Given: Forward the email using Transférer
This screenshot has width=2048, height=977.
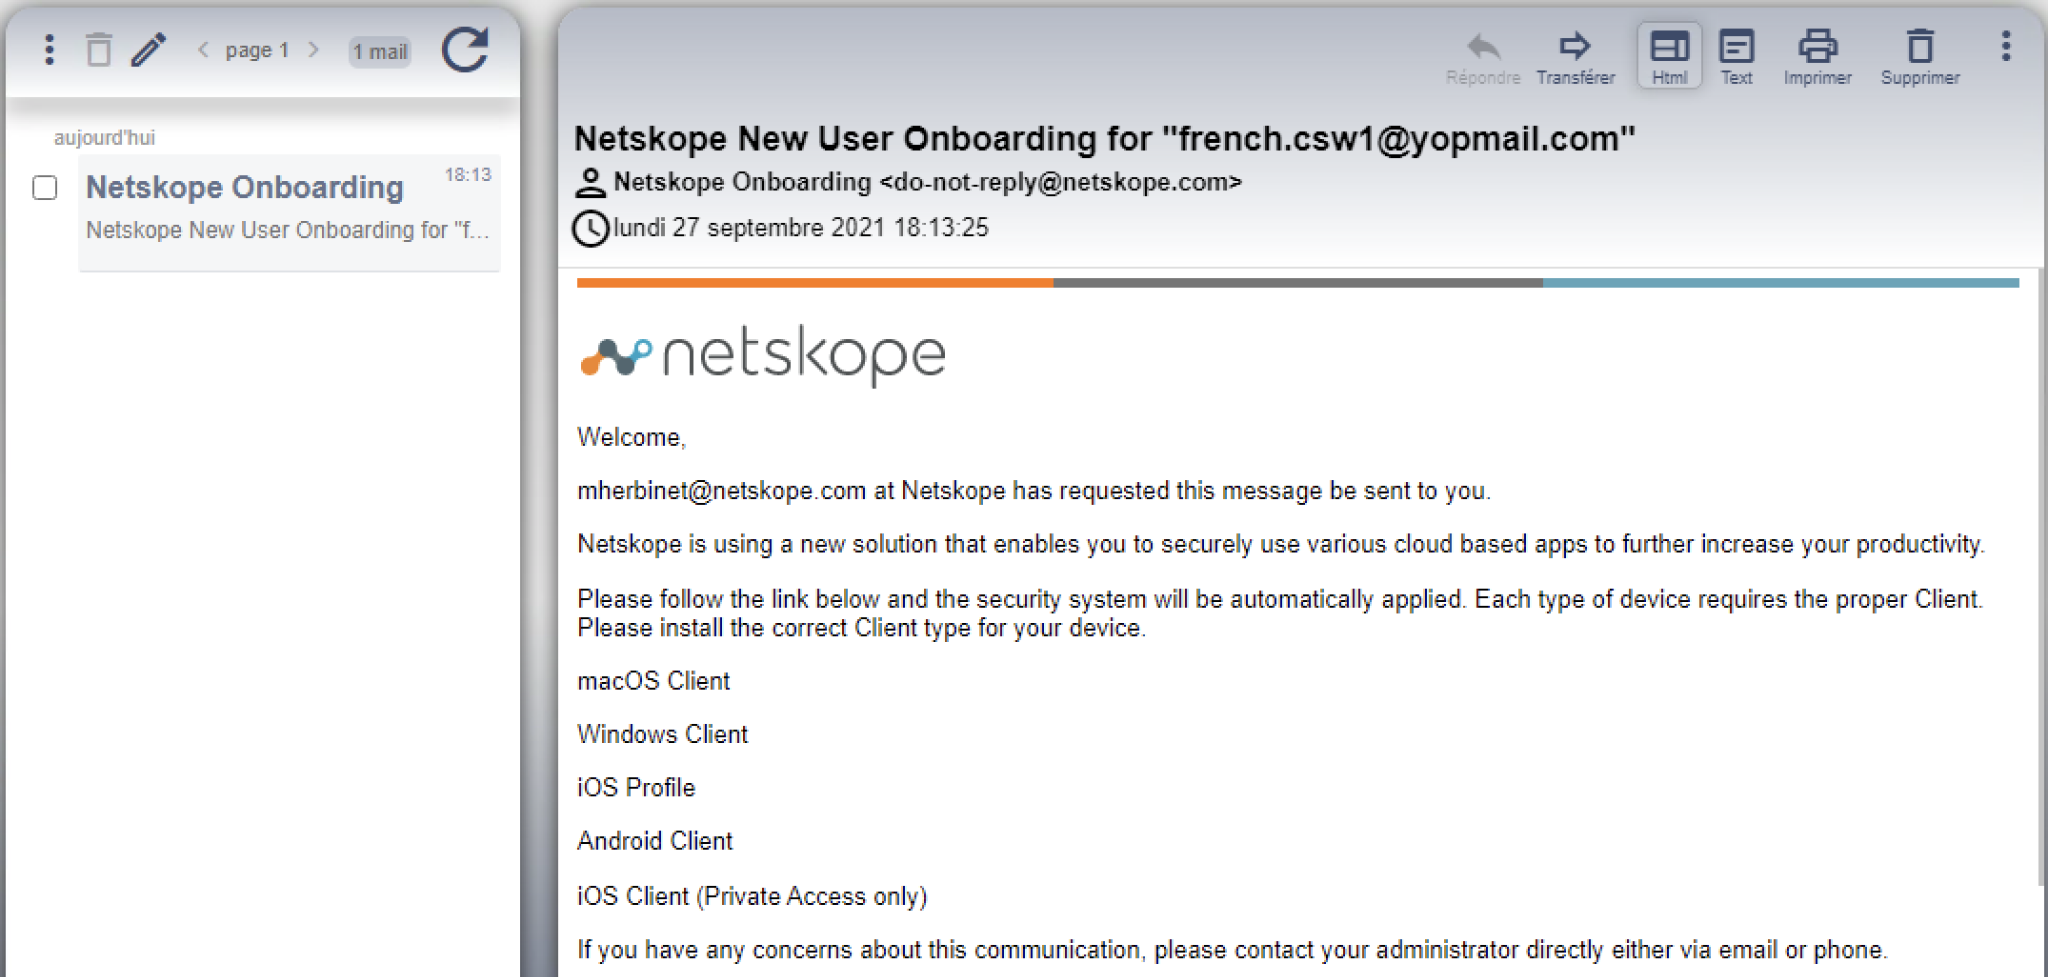Looking at the screenshot, I should point(1575,58).
